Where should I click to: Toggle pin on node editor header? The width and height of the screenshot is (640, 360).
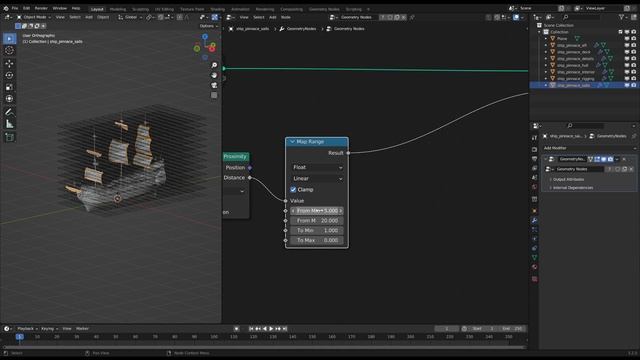pyautogui.click(x=412, y=18)
